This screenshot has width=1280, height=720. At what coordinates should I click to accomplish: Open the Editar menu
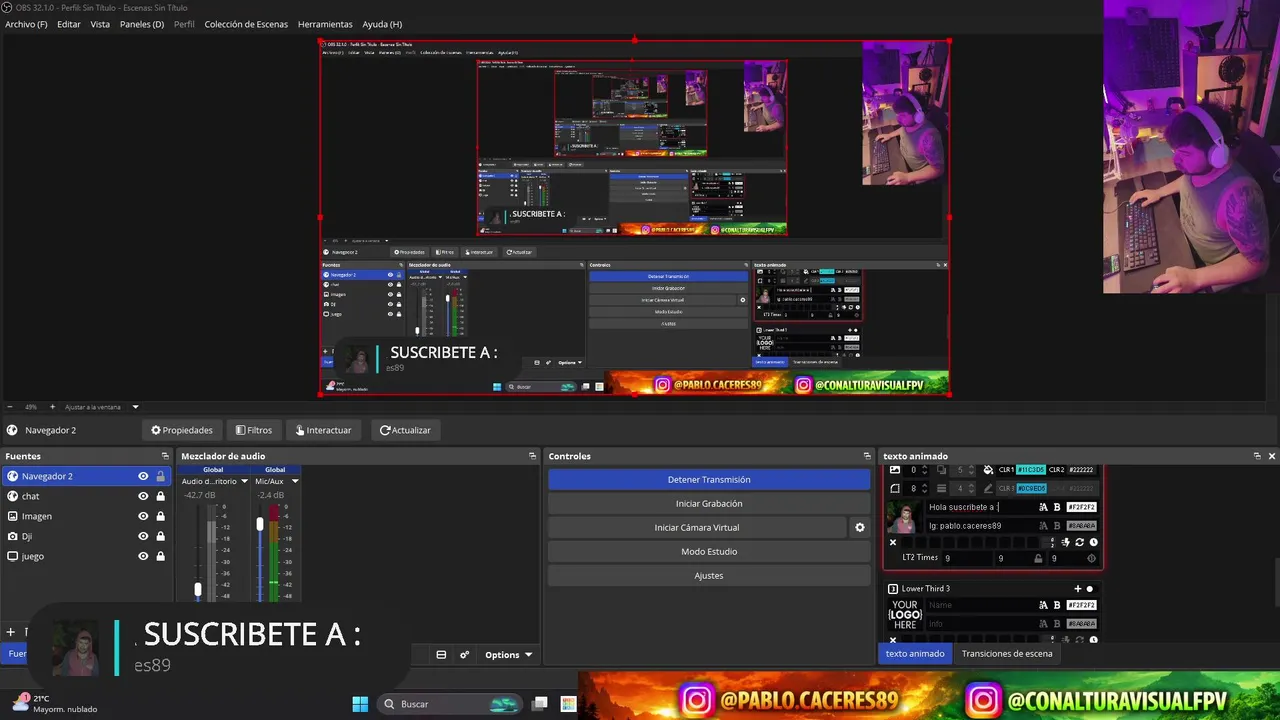[x=69, y=24]
